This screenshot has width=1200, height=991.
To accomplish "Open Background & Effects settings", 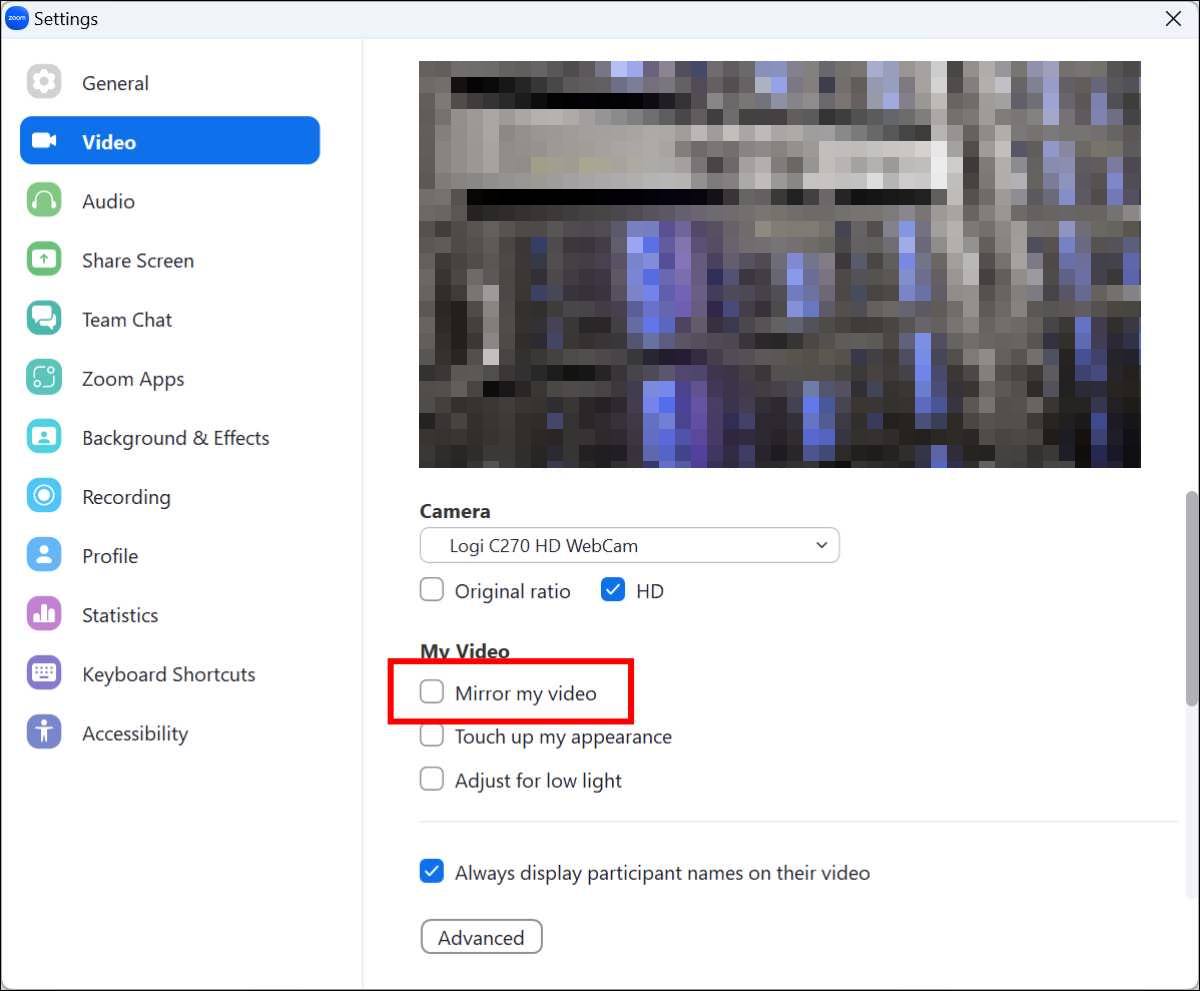I will pos(170,437).
